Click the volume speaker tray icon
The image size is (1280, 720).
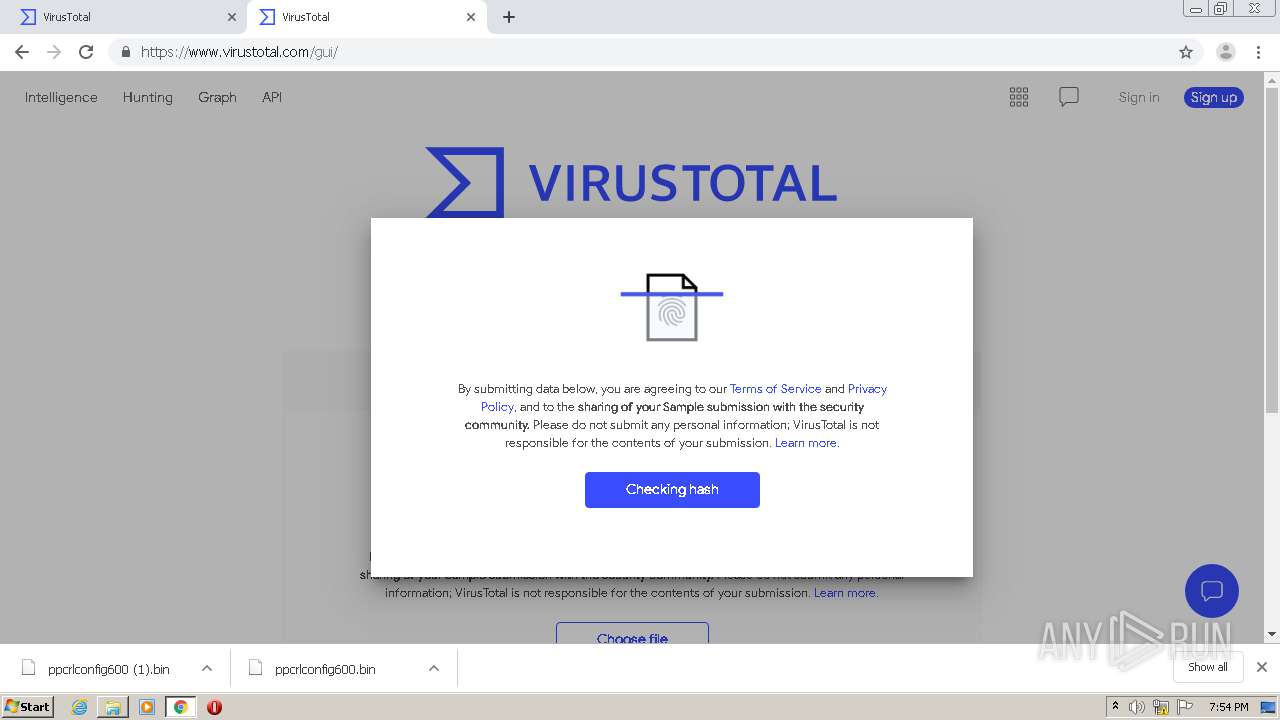pyautogui.click(x=1137, y=707)
